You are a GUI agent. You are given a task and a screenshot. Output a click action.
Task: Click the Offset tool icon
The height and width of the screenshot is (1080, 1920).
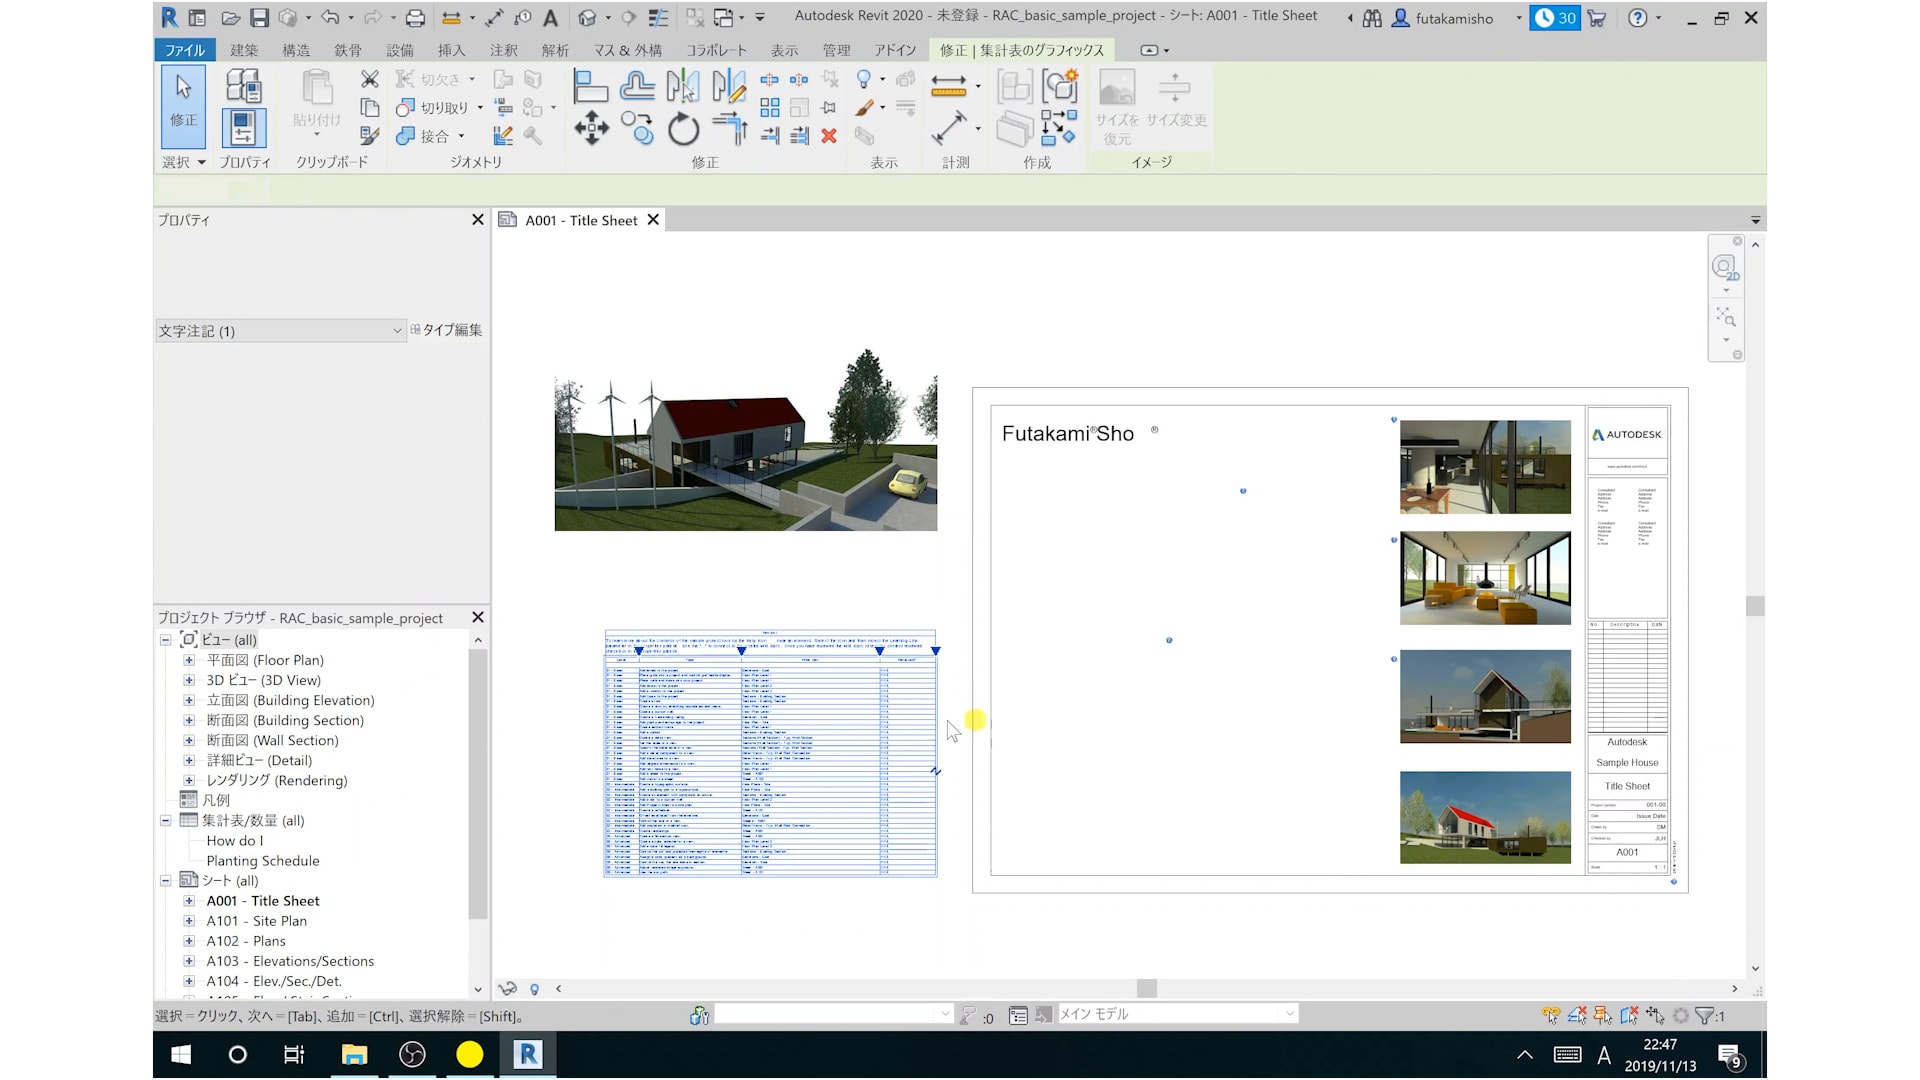(x=637, y=87)
